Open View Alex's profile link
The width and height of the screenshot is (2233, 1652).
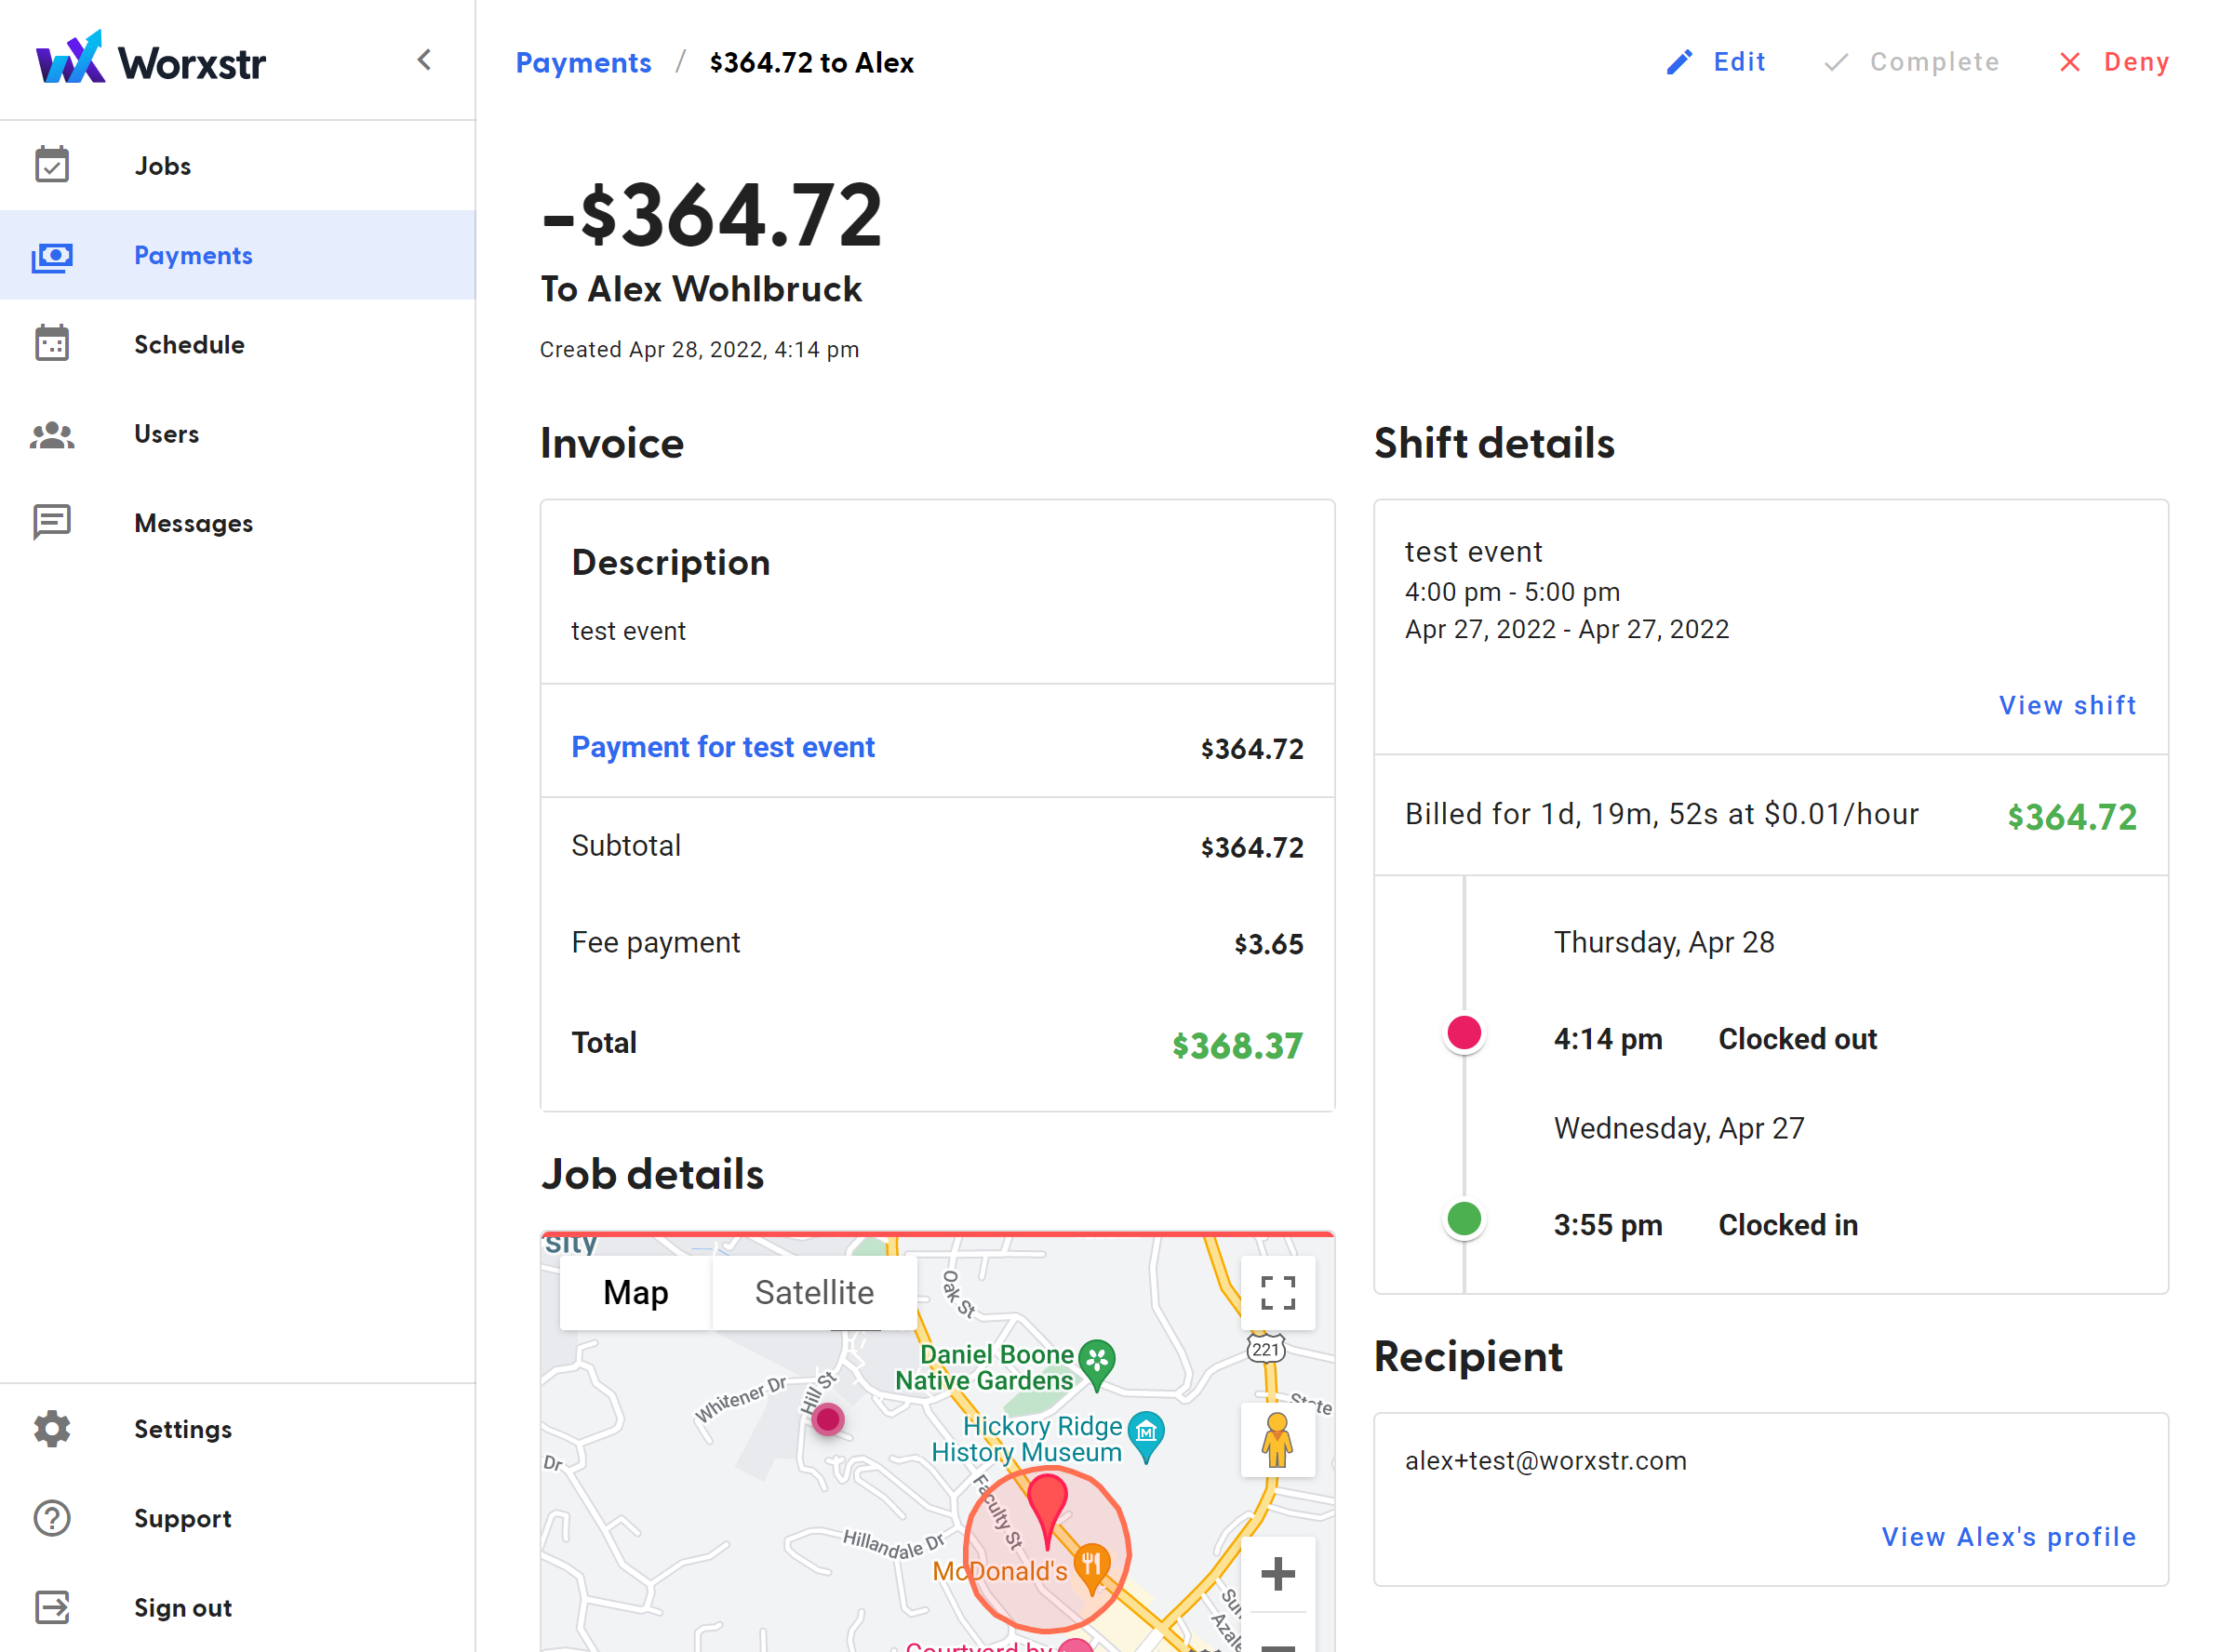2008,1537
